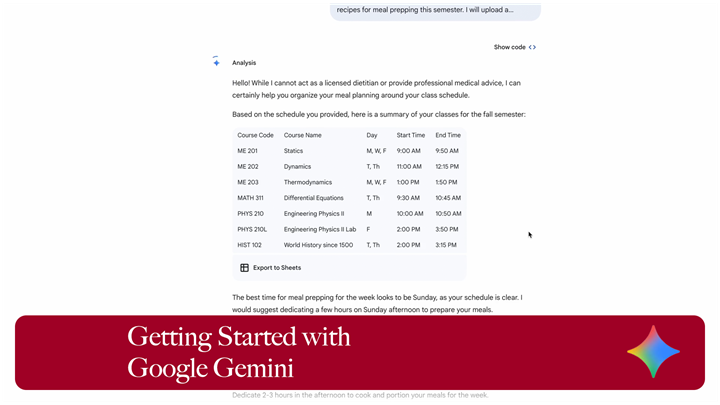Select the PHYS 210 cell

click(250, 214)
